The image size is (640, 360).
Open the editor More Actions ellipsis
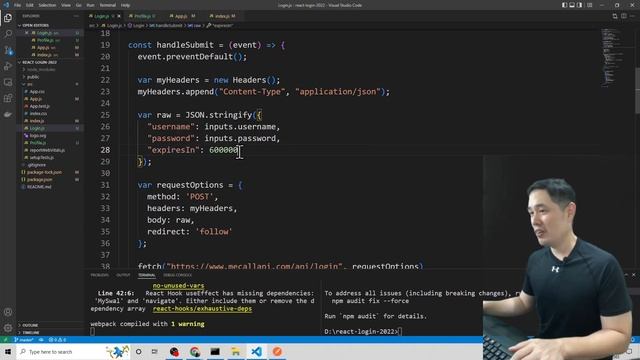[632, 16]
